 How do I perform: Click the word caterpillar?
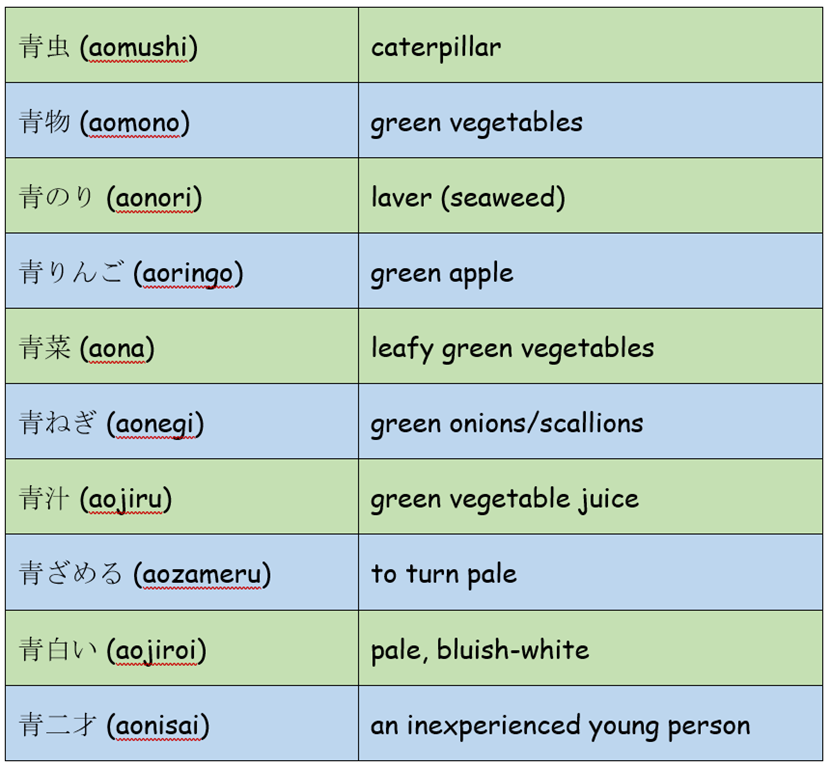point(436,48)
